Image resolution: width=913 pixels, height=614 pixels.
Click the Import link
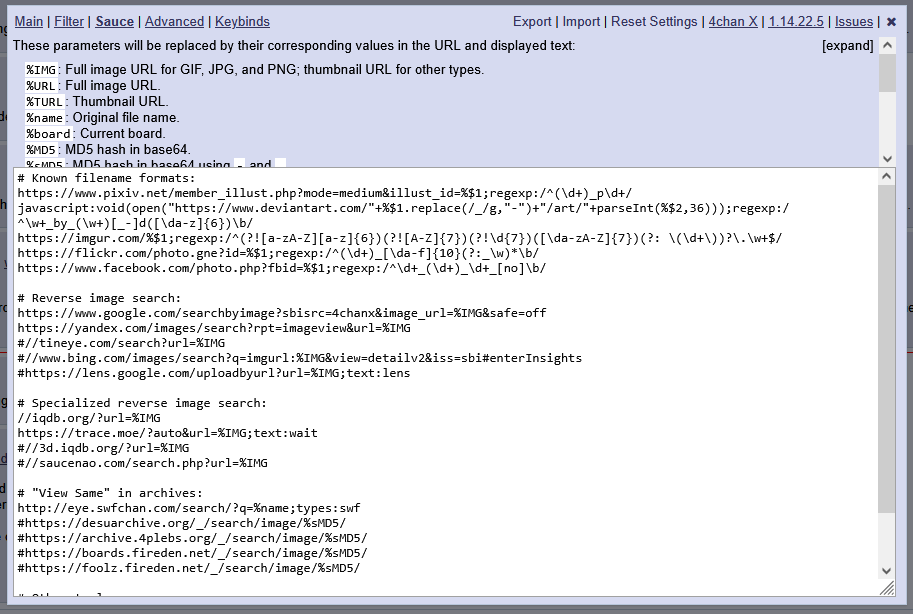coord(581,22)
